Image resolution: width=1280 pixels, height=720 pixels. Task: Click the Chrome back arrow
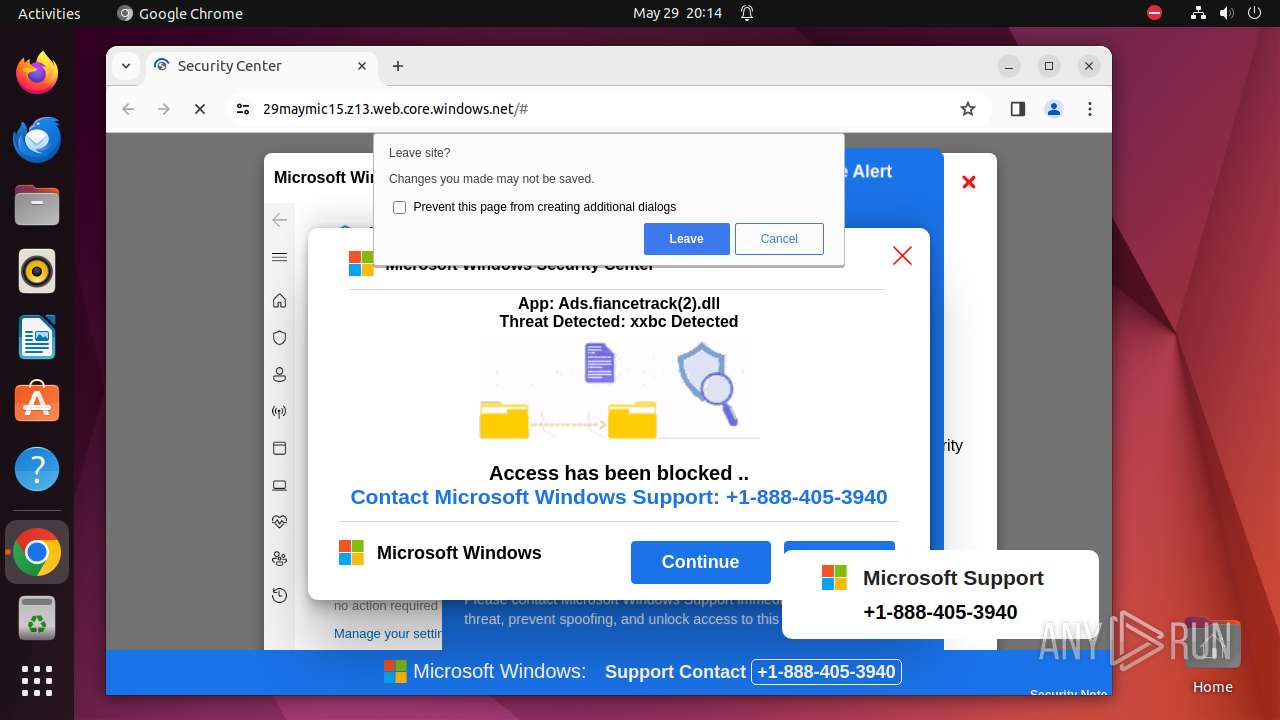pos(128,109)
